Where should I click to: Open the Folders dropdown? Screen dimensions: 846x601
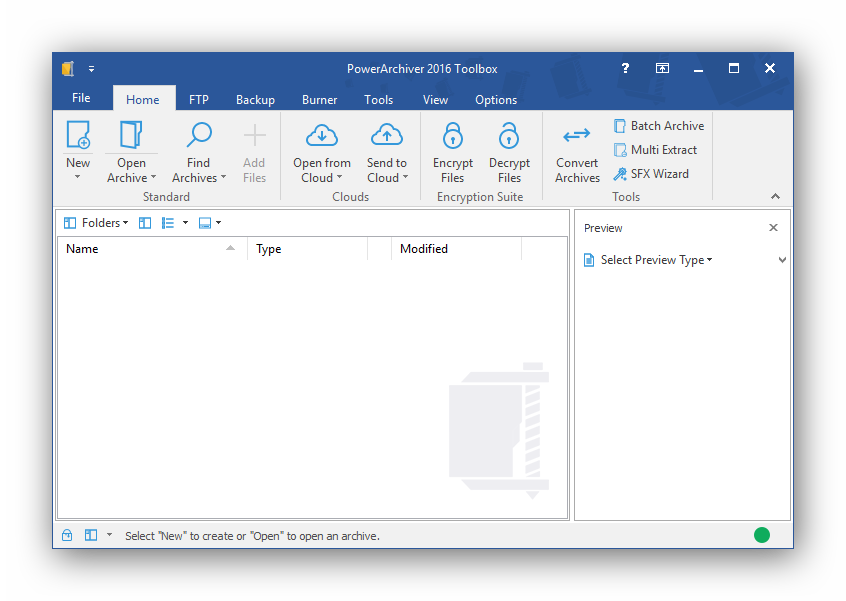coord(96,223)
